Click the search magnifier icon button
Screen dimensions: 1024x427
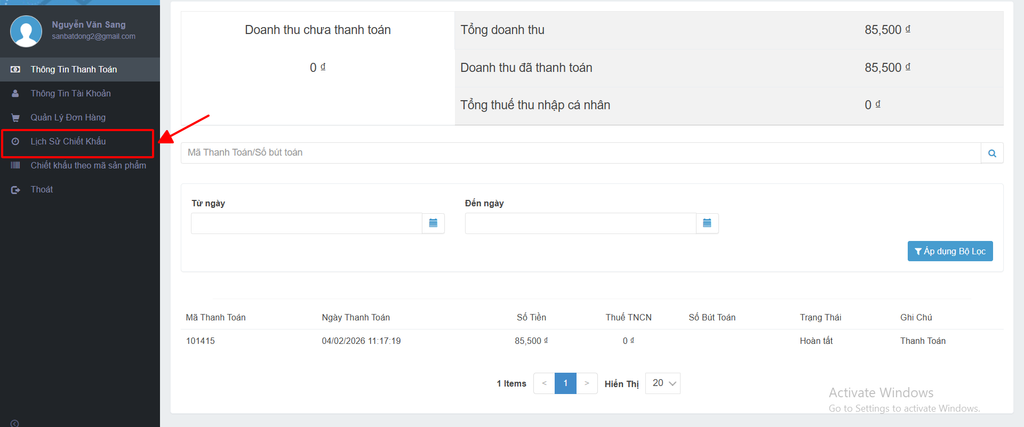(x=992, y=153)
